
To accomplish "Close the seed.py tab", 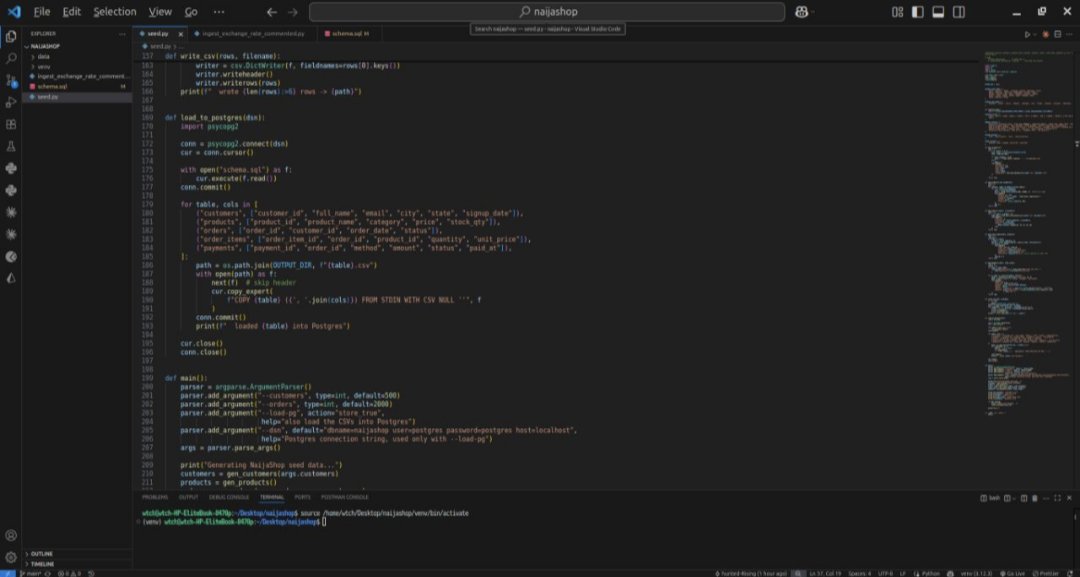I will (x=181, y=34).
